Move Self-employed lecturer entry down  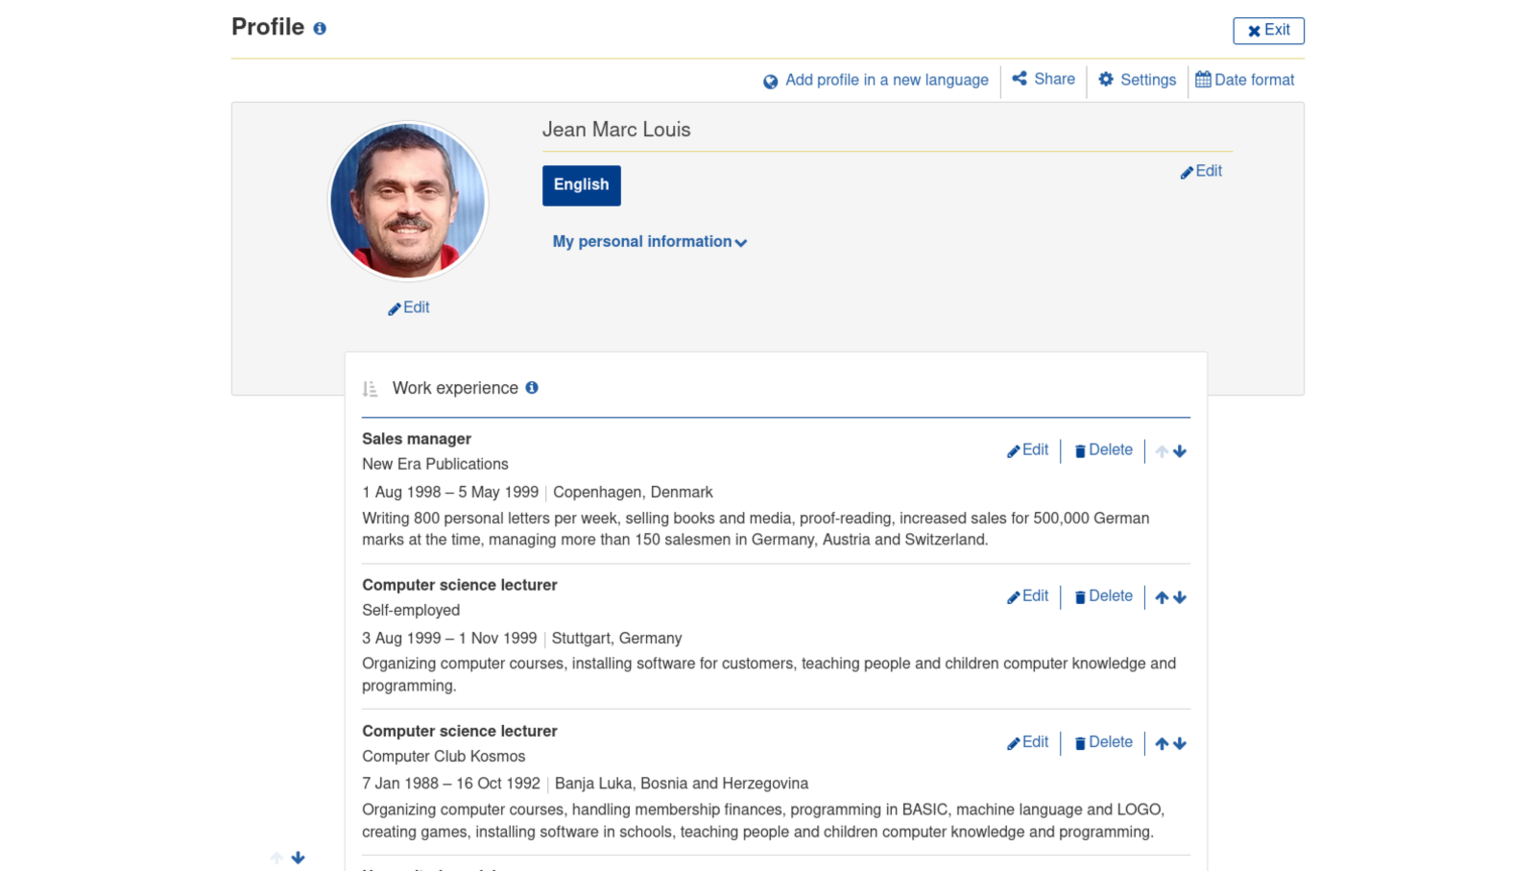[x=1180, y=597]
